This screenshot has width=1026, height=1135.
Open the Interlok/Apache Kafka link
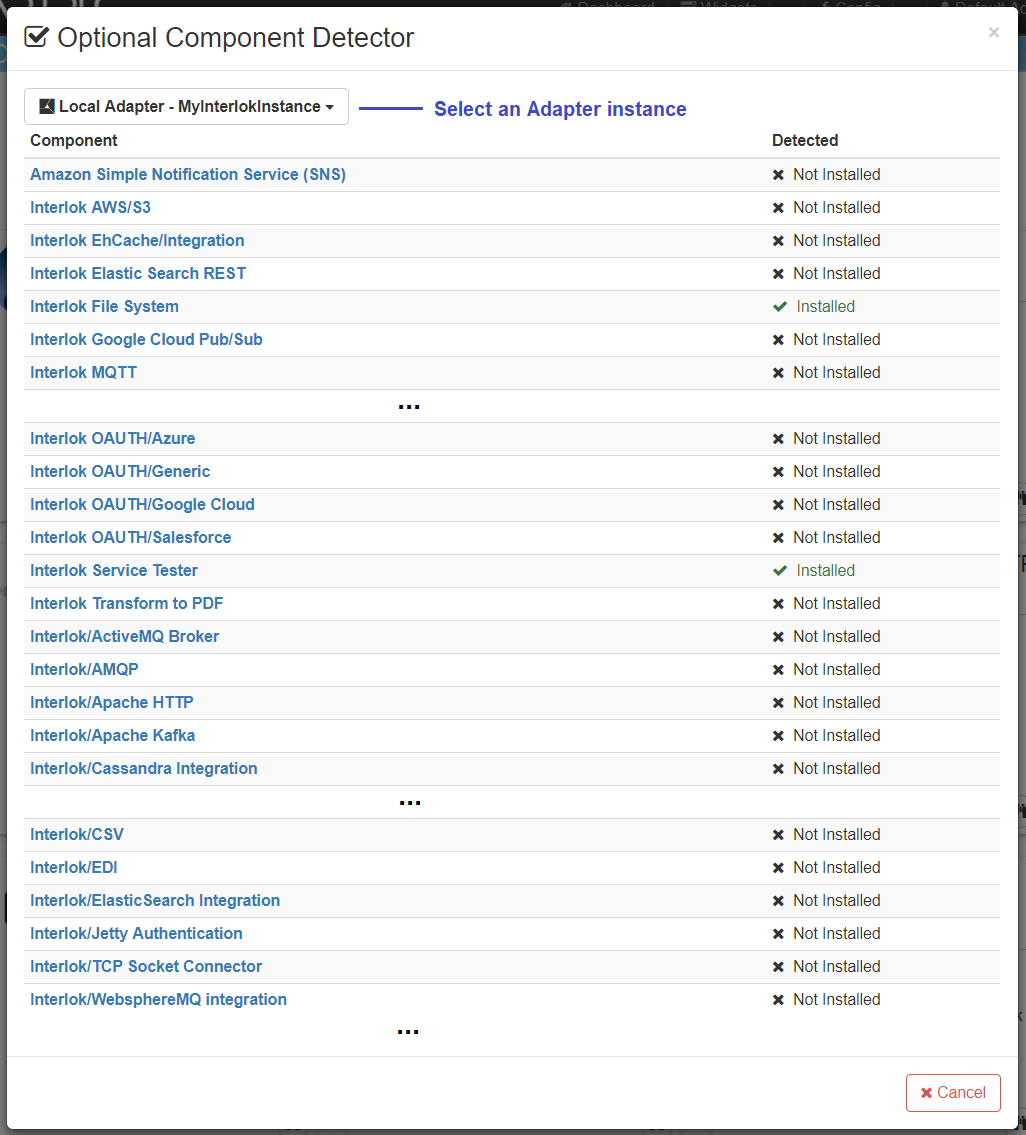click(x=112, y=735)
